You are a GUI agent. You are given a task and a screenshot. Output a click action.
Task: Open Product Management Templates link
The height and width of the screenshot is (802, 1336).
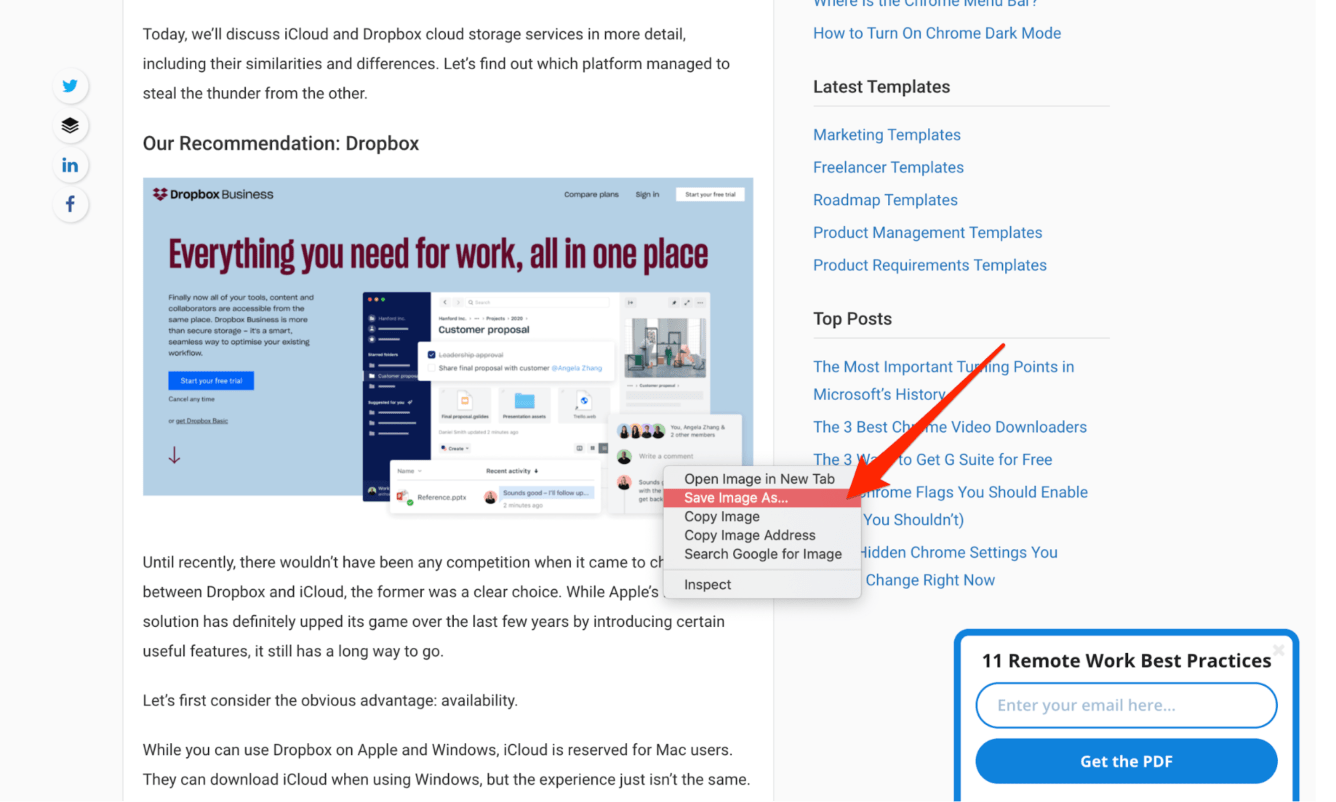point(927,232)
